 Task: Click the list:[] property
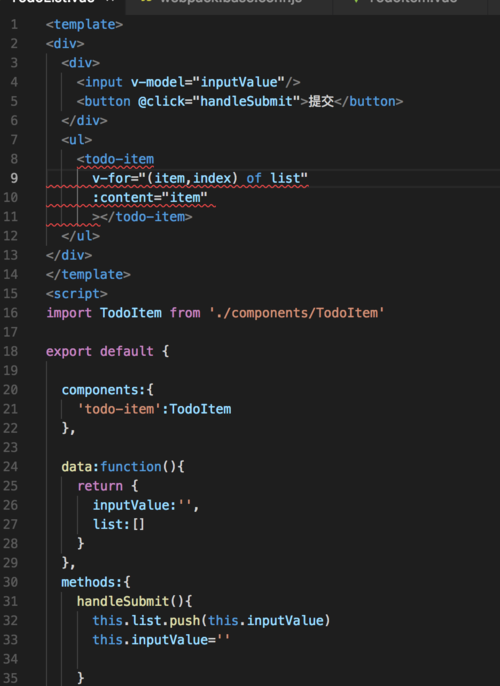pos(118,525)
